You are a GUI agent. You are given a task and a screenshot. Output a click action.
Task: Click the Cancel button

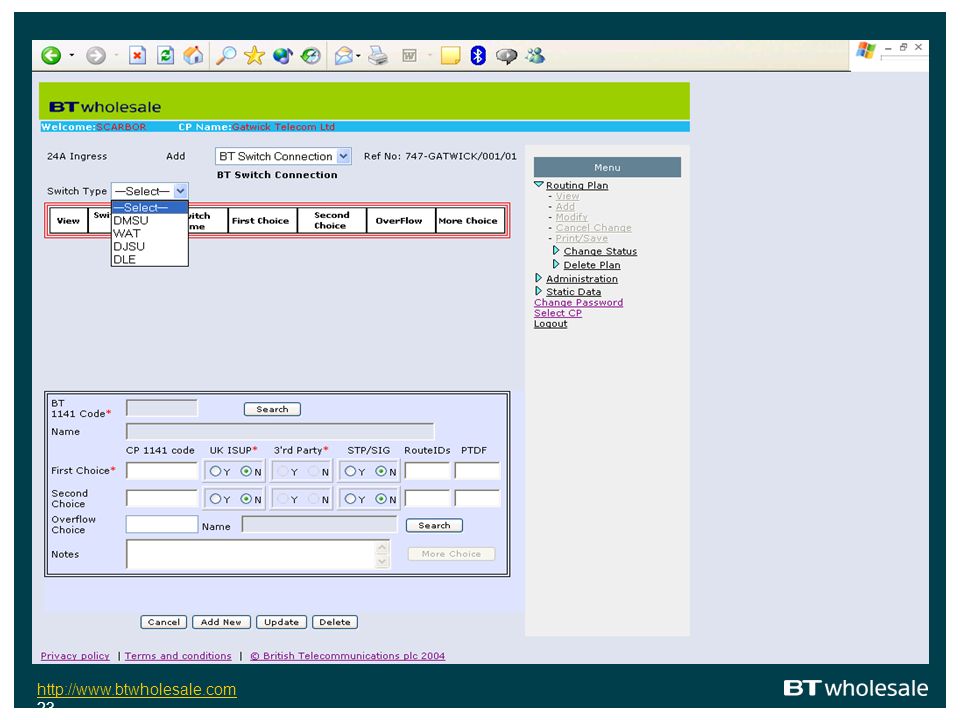click(163, 622)
